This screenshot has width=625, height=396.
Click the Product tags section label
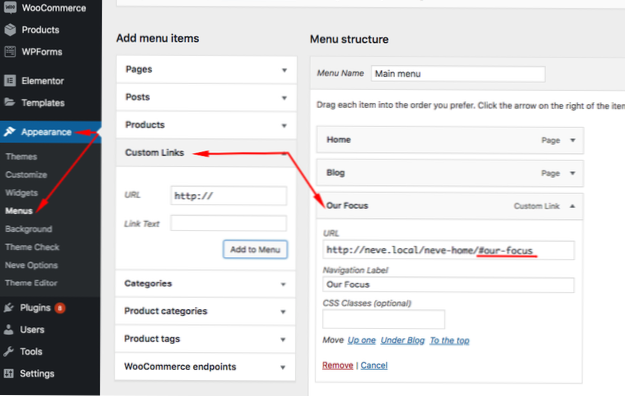point(152,339)
